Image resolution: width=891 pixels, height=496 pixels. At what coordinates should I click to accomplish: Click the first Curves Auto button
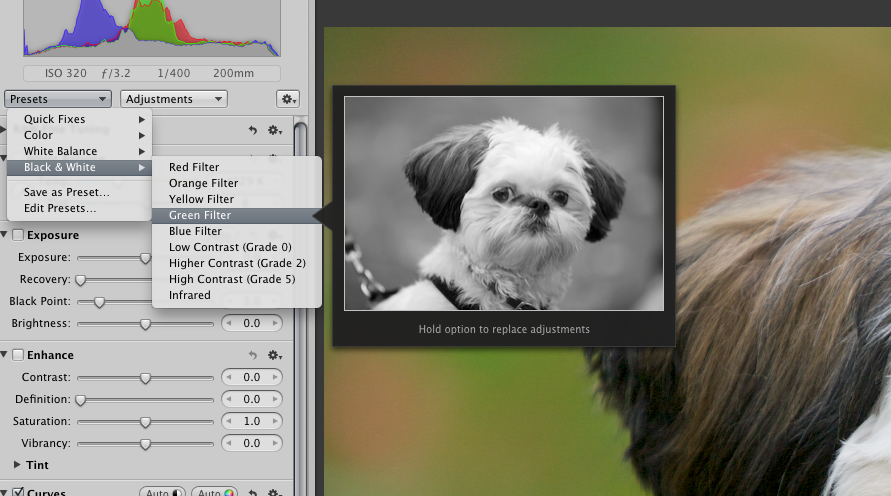coord(162,492)
